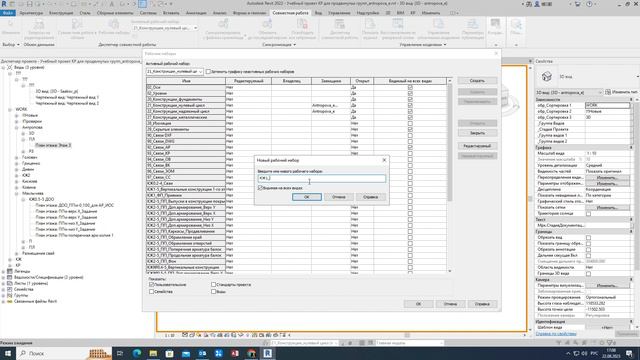
Task: Toggle visibility checkbox for 90_Связи DXF row
Action: (410, 135)
